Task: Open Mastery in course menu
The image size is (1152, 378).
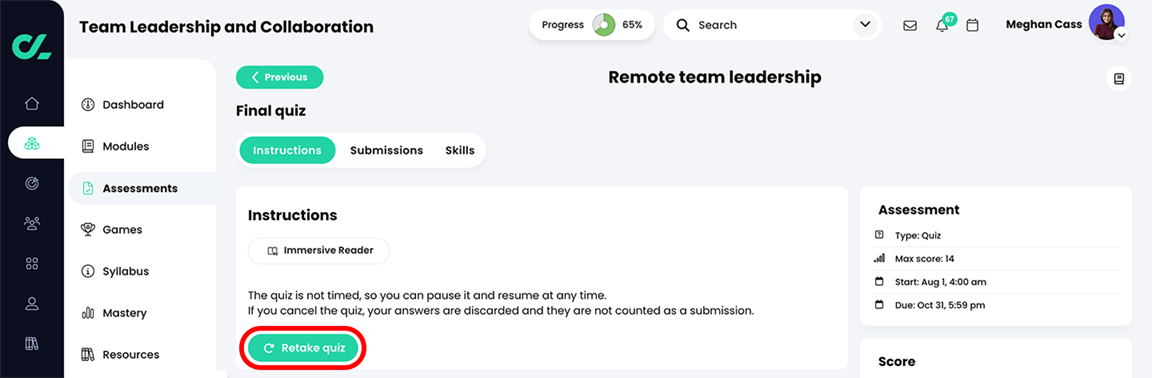Action: [x=114, y=313]
